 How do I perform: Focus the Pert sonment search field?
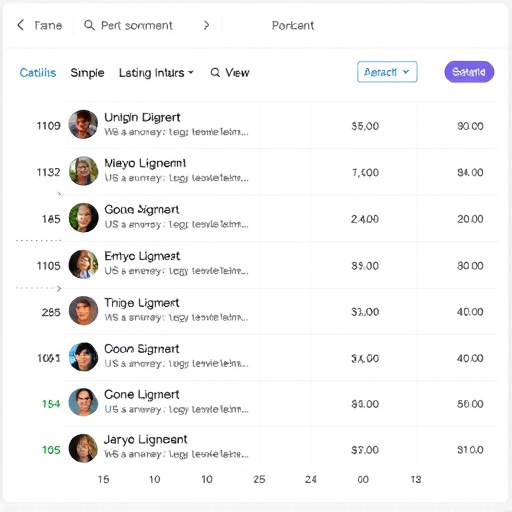tap(137, 25)
